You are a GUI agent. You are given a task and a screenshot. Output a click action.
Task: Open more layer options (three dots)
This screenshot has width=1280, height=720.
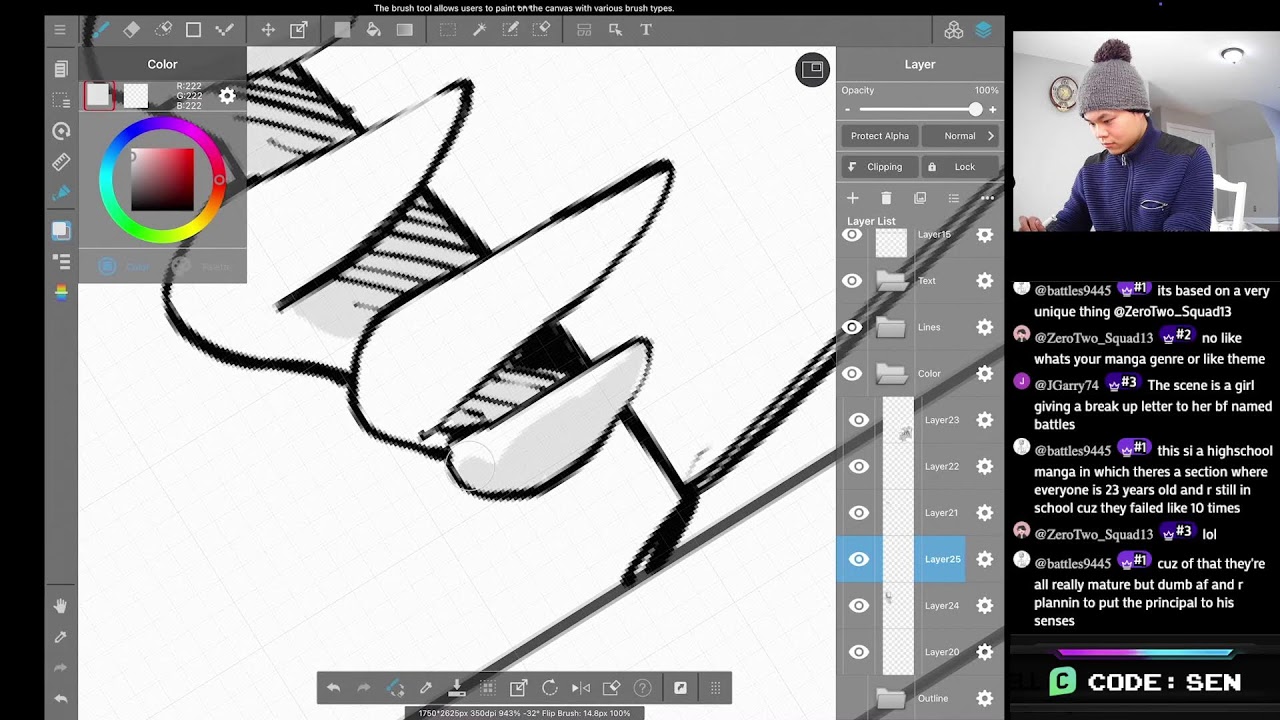tap(987, 198)
